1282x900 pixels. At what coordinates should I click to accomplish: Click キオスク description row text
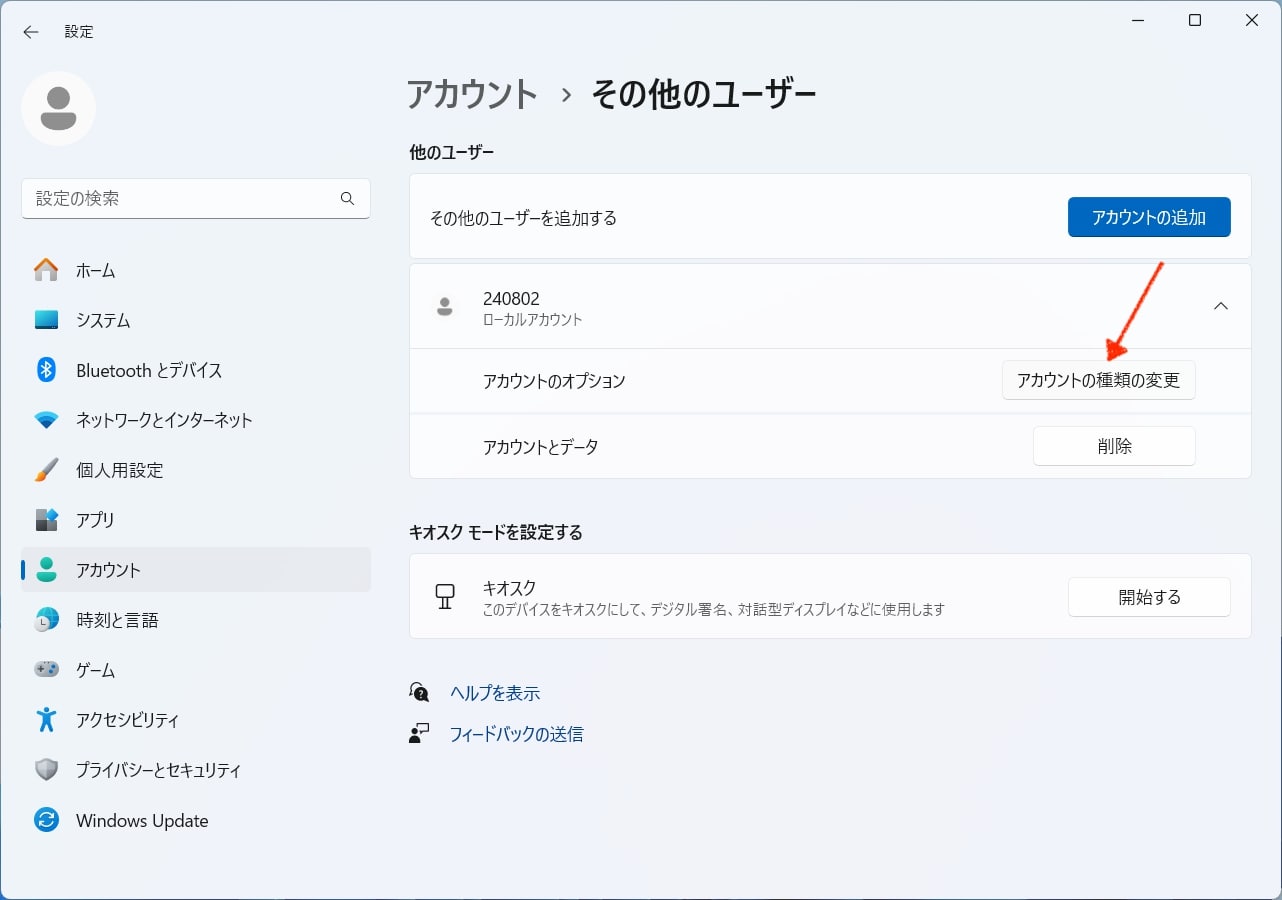tap(714, 609)
